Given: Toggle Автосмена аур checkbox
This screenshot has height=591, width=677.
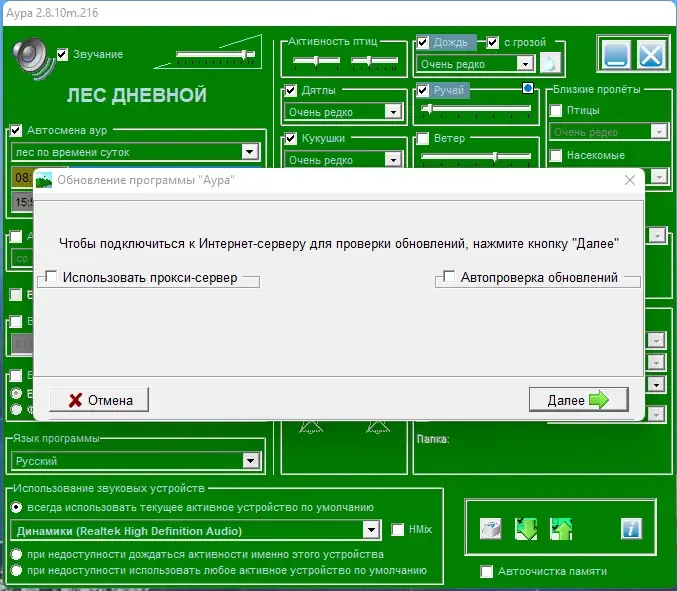Looking at the screenshot, I should (16, 130).
